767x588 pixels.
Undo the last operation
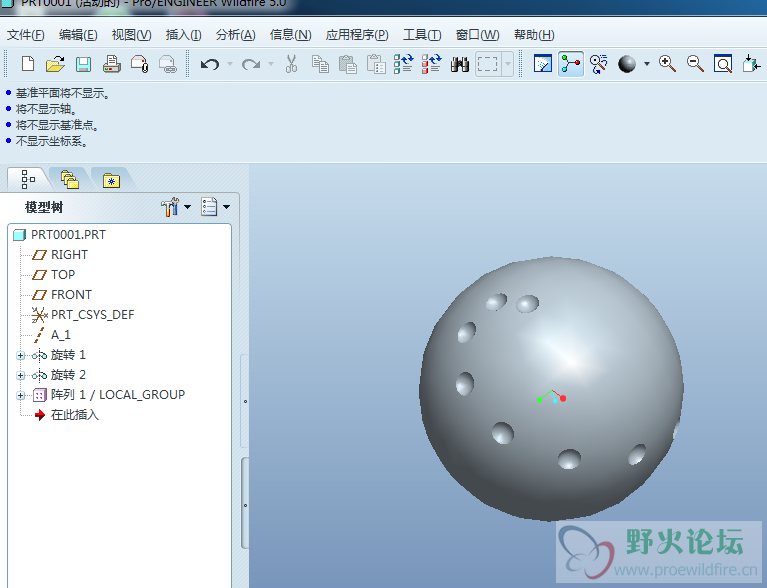click(210, 64)
